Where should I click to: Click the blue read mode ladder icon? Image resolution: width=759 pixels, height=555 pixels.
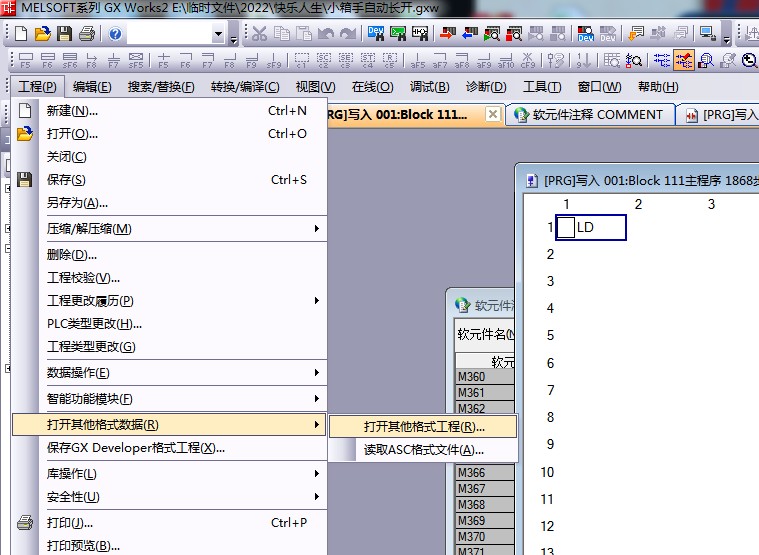click(x=662, y=60)
